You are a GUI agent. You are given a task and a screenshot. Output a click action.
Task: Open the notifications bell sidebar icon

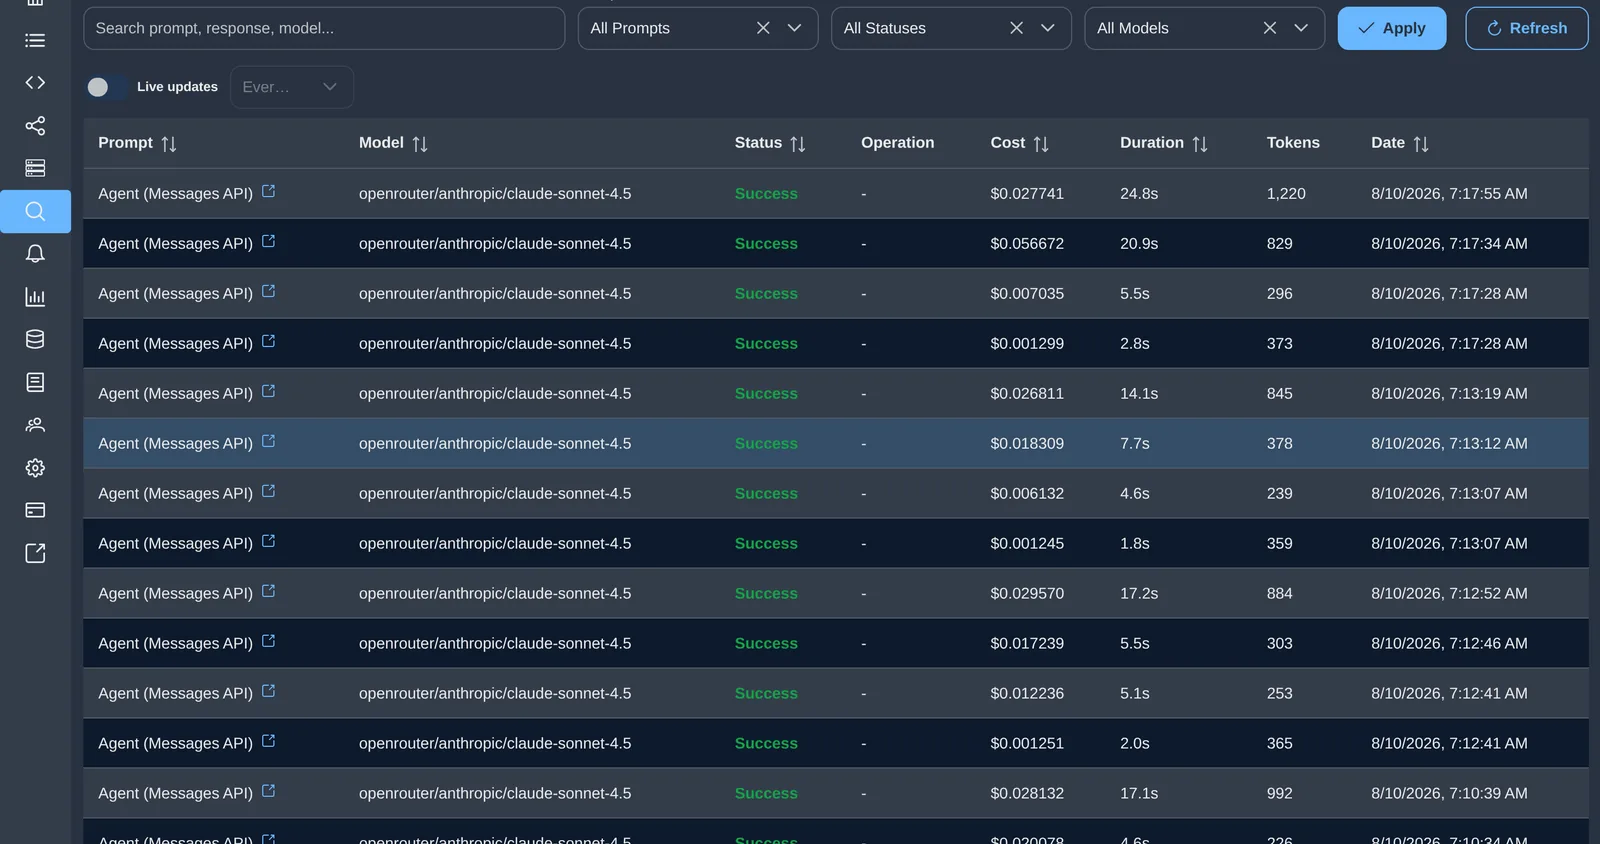click(35, 254)
